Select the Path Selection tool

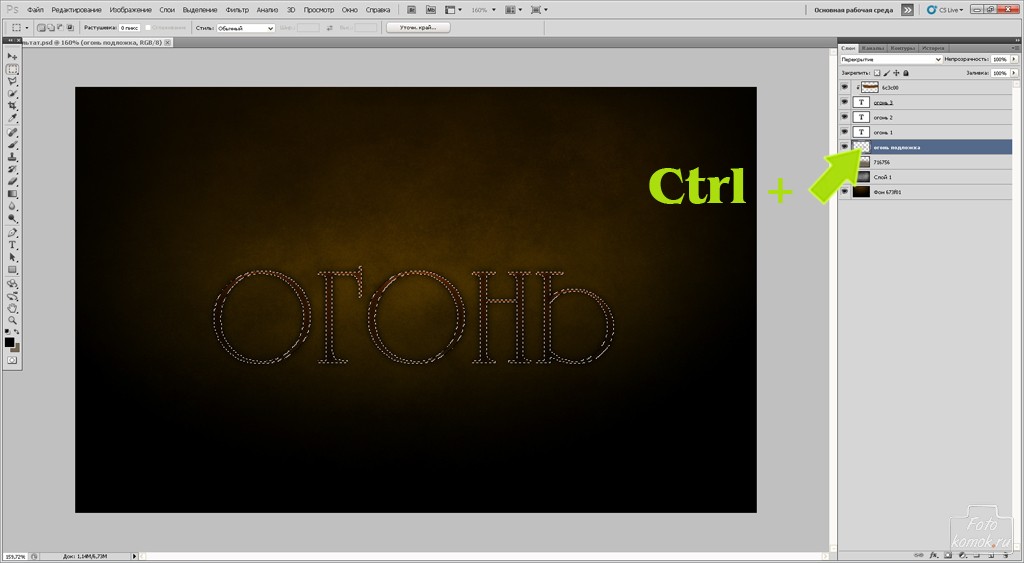pos(12,258)
